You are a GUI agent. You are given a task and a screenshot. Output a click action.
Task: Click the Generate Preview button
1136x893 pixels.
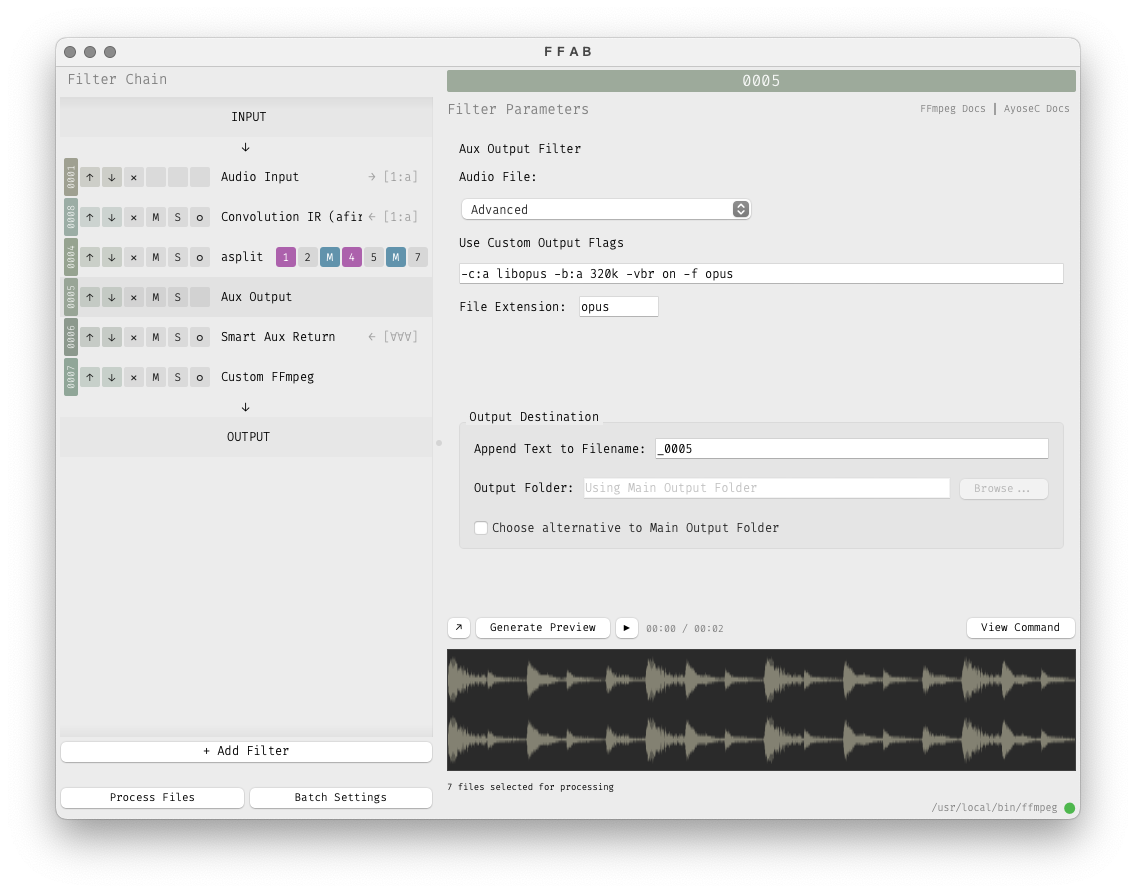pyautogui.click(x=543, y=628)
